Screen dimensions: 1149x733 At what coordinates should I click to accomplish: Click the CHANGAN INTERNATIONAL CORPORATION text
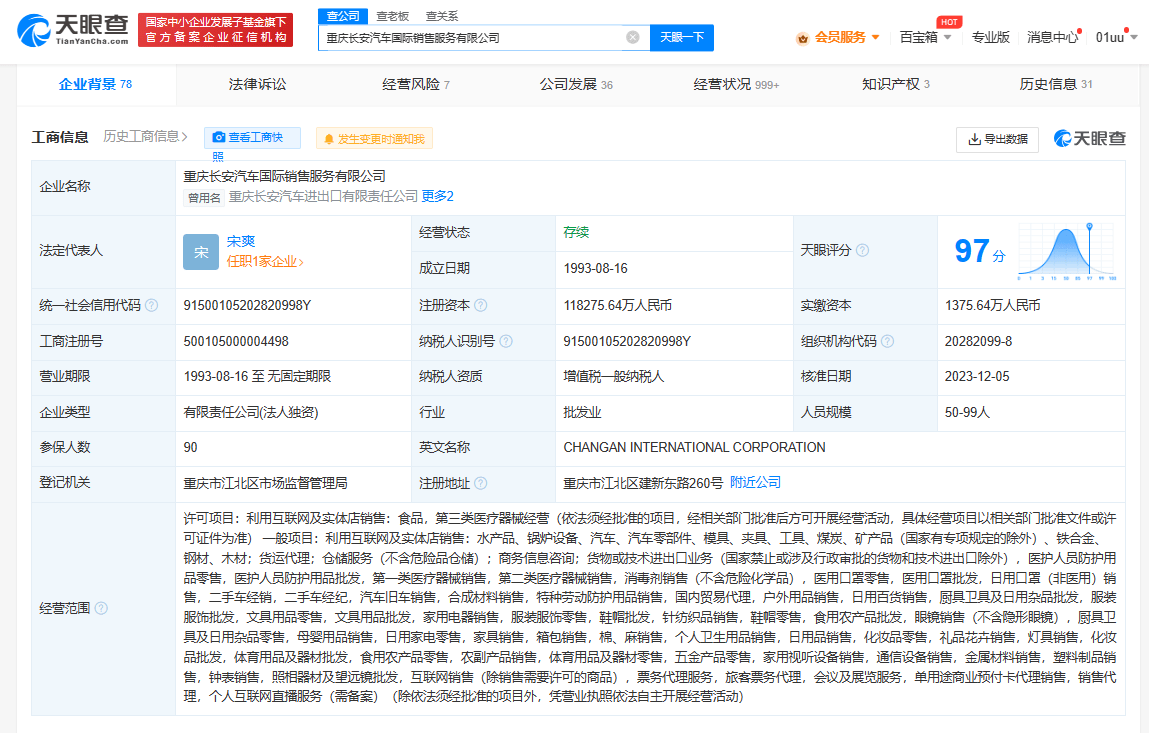(x=694, y=447)
